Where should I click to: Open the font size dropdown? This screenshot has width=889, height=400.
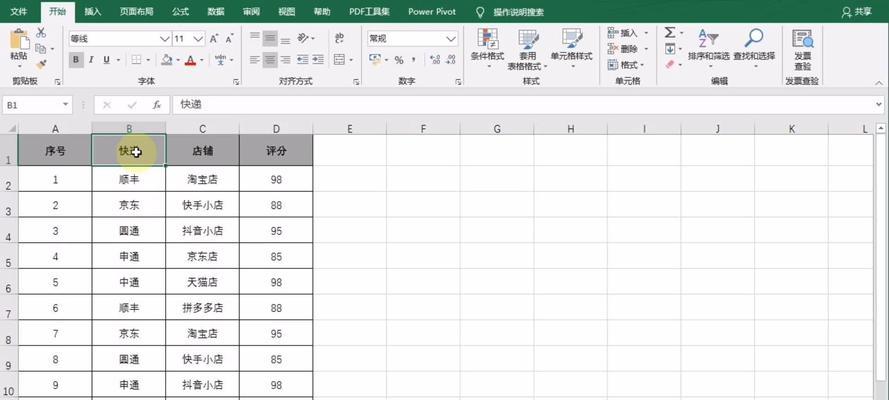click(198, 39)
